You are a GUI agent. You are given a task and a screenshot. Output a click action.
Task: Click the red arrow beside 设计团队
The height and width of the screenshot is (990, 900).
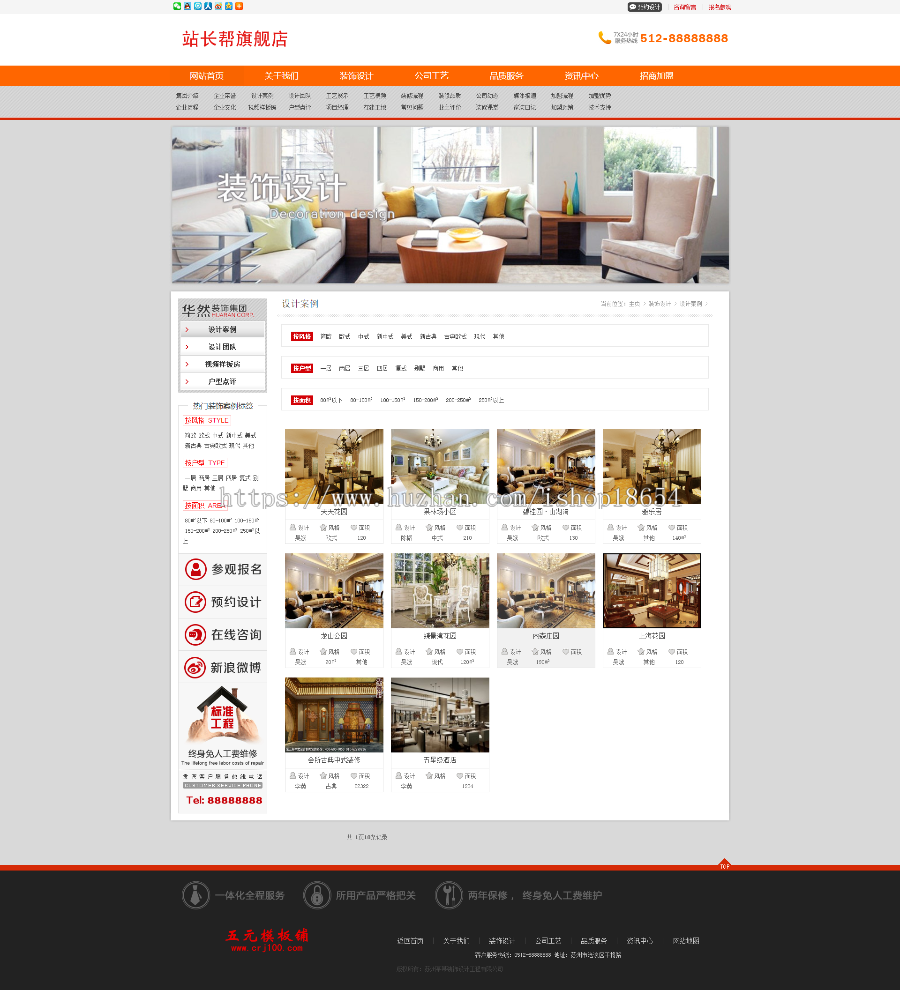click(187, 347)
